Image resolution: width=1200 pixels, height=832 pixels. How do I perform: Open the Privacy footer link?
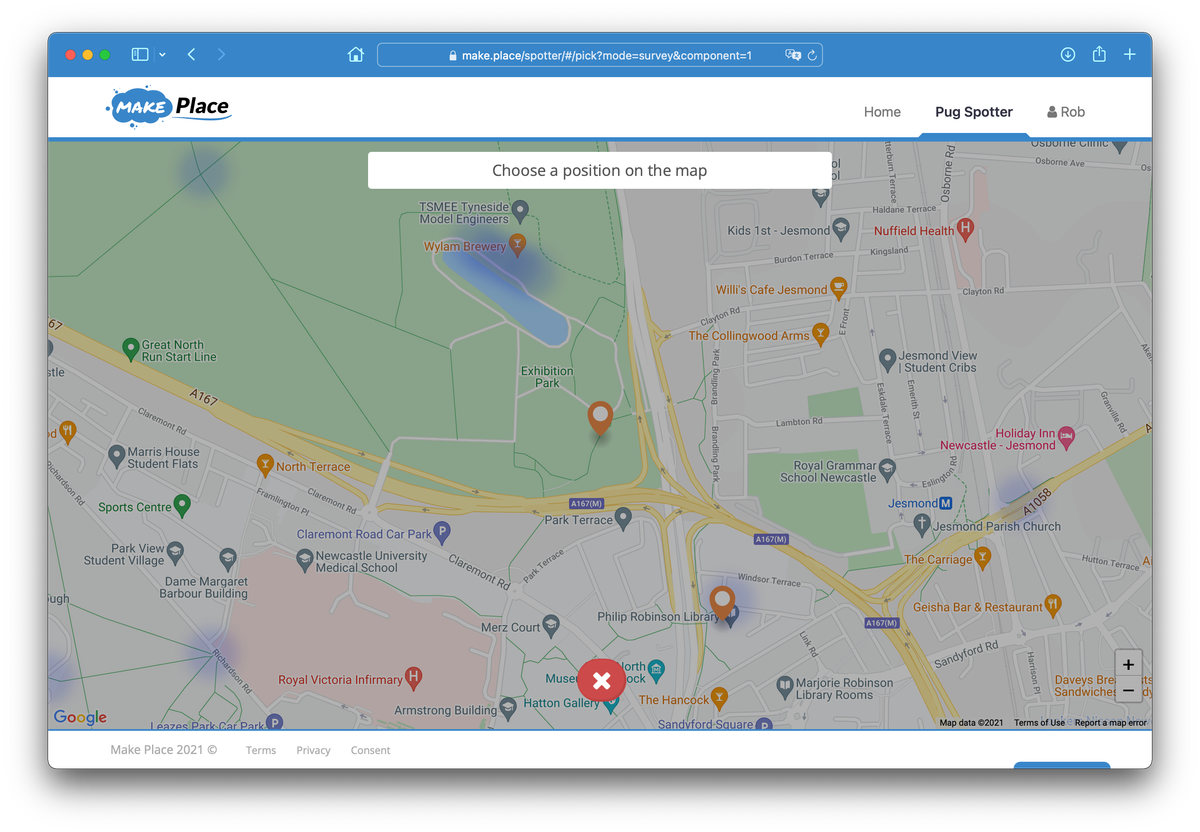(x=313, y=750)
